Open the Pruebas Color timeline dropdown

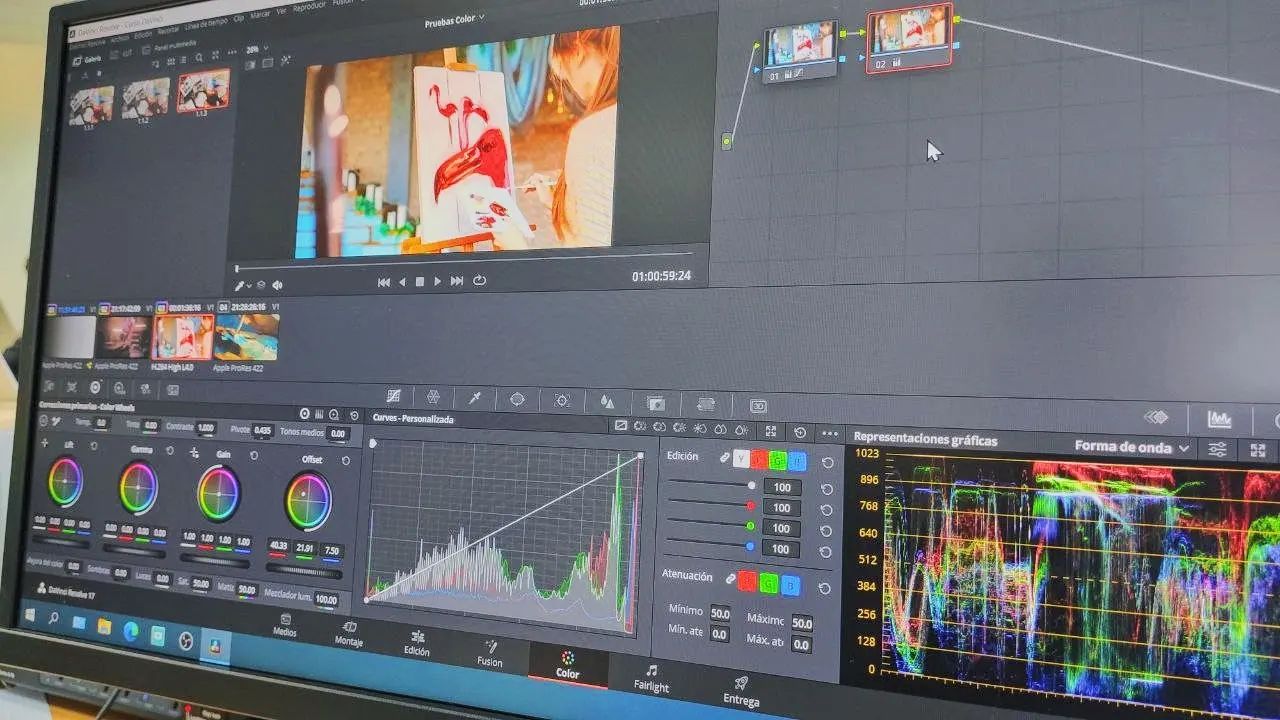click(454, 18)
